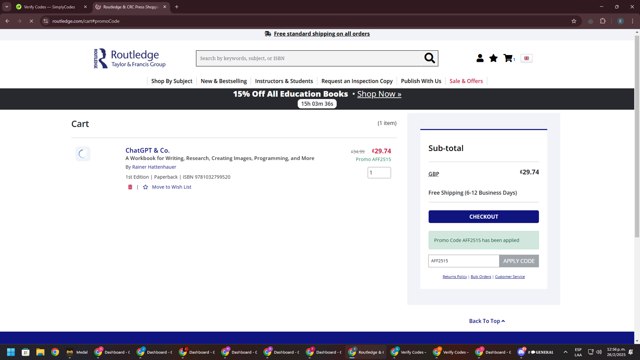Click the browser address bar URL

coord(86,21)
